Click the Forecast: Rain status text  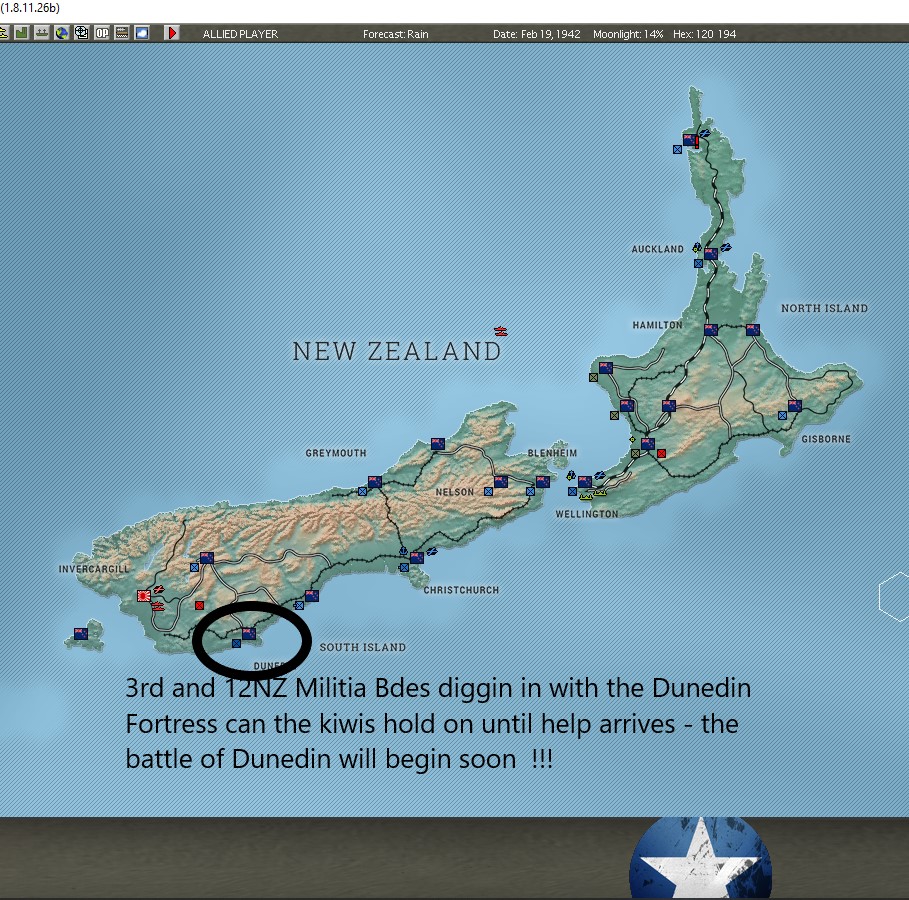(x=396, y=34)
